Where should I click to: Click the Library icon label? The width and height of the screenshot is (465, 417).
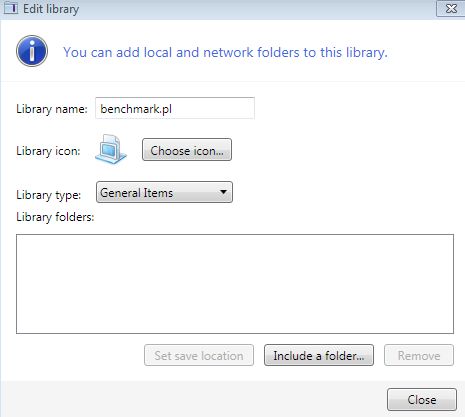(x=48, y=151)
